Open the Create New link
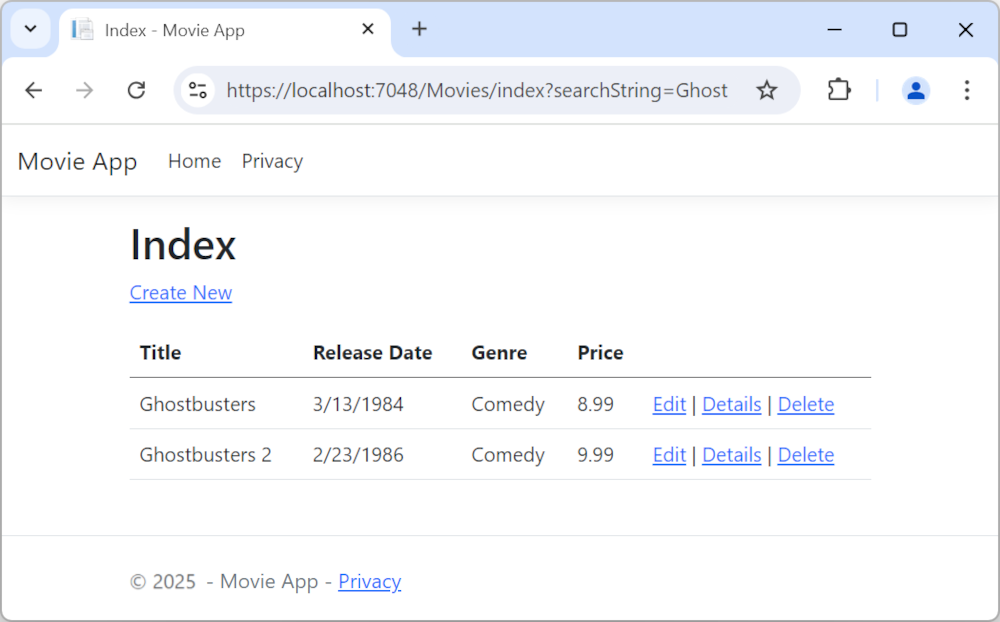The width and height of the screenshot is (1000, 622). coord(180,292)
